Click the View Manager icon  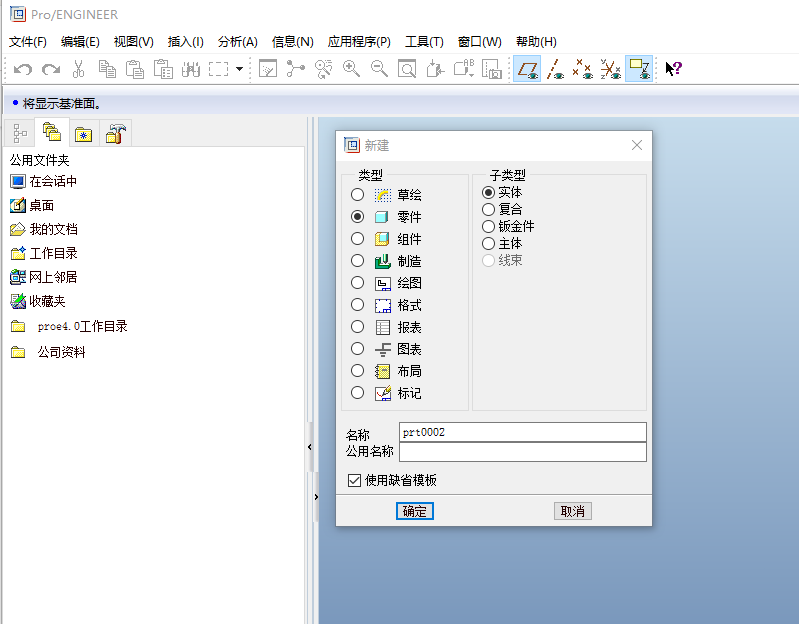click(492, 69)
